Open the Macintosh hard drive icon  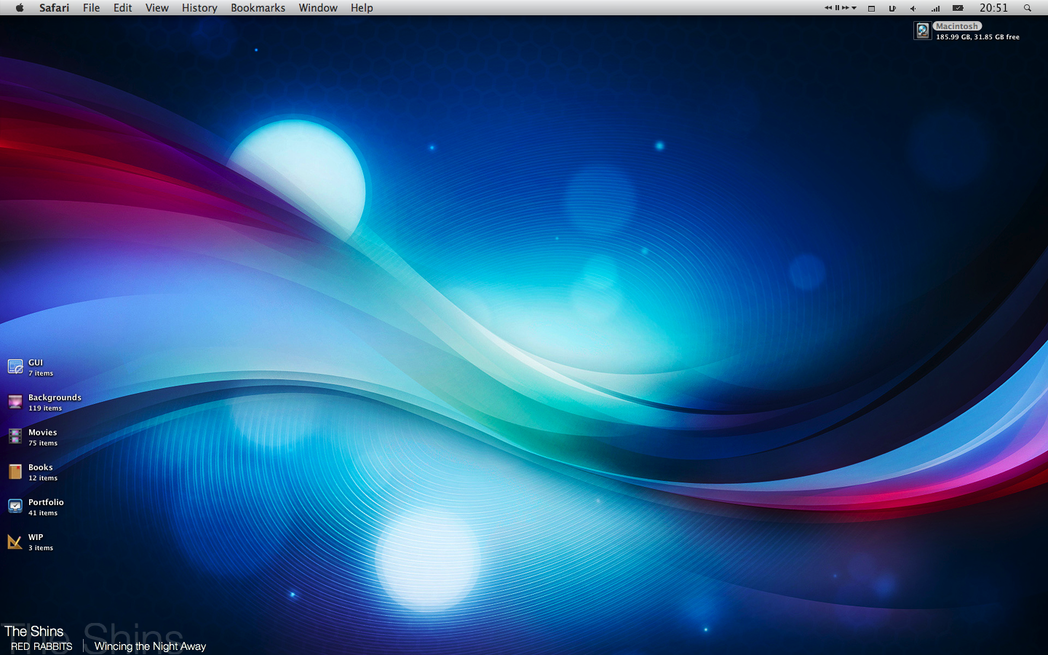coord(922,31)
